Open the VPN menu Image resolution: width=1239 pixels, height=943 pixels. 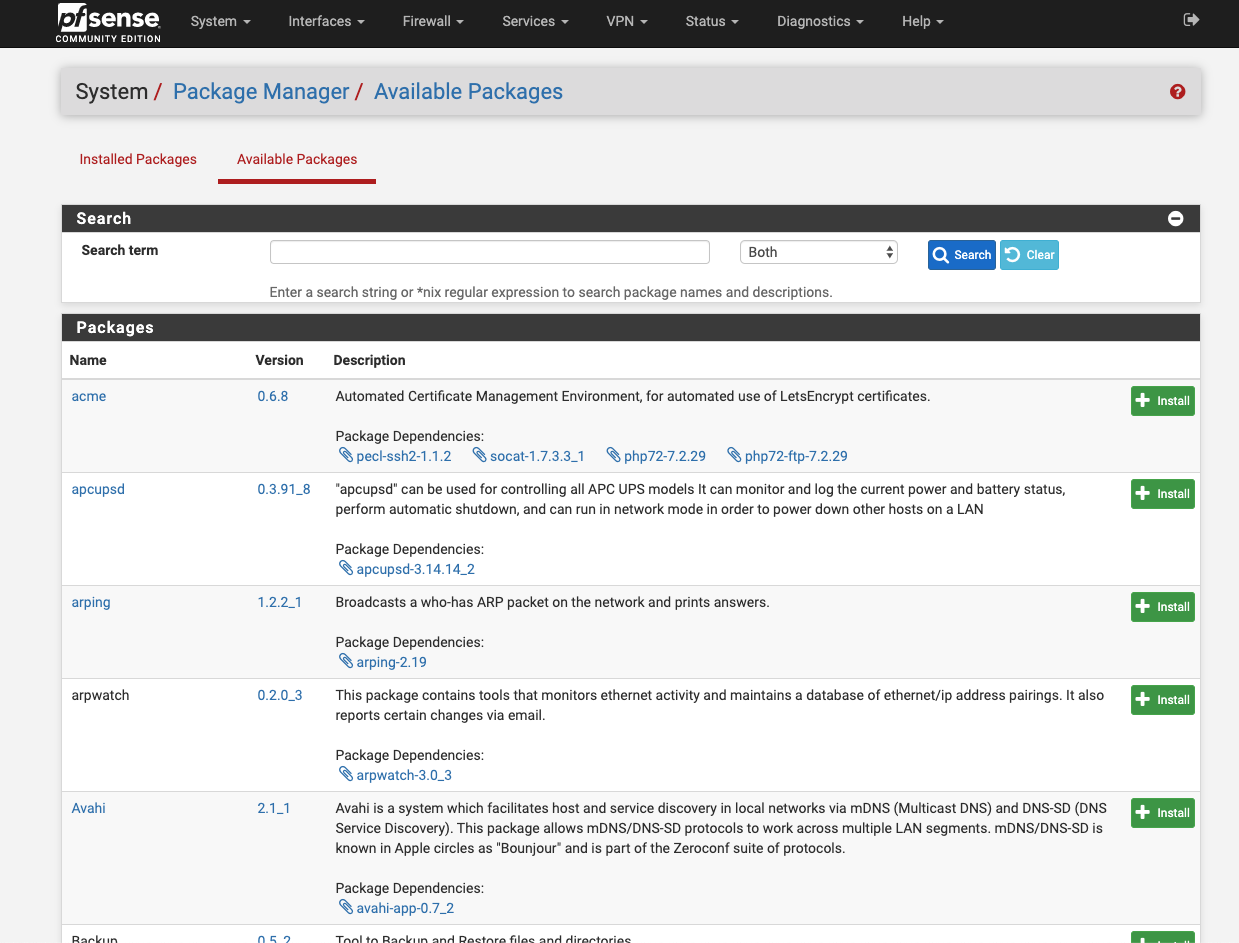click(x=627, y=21)
